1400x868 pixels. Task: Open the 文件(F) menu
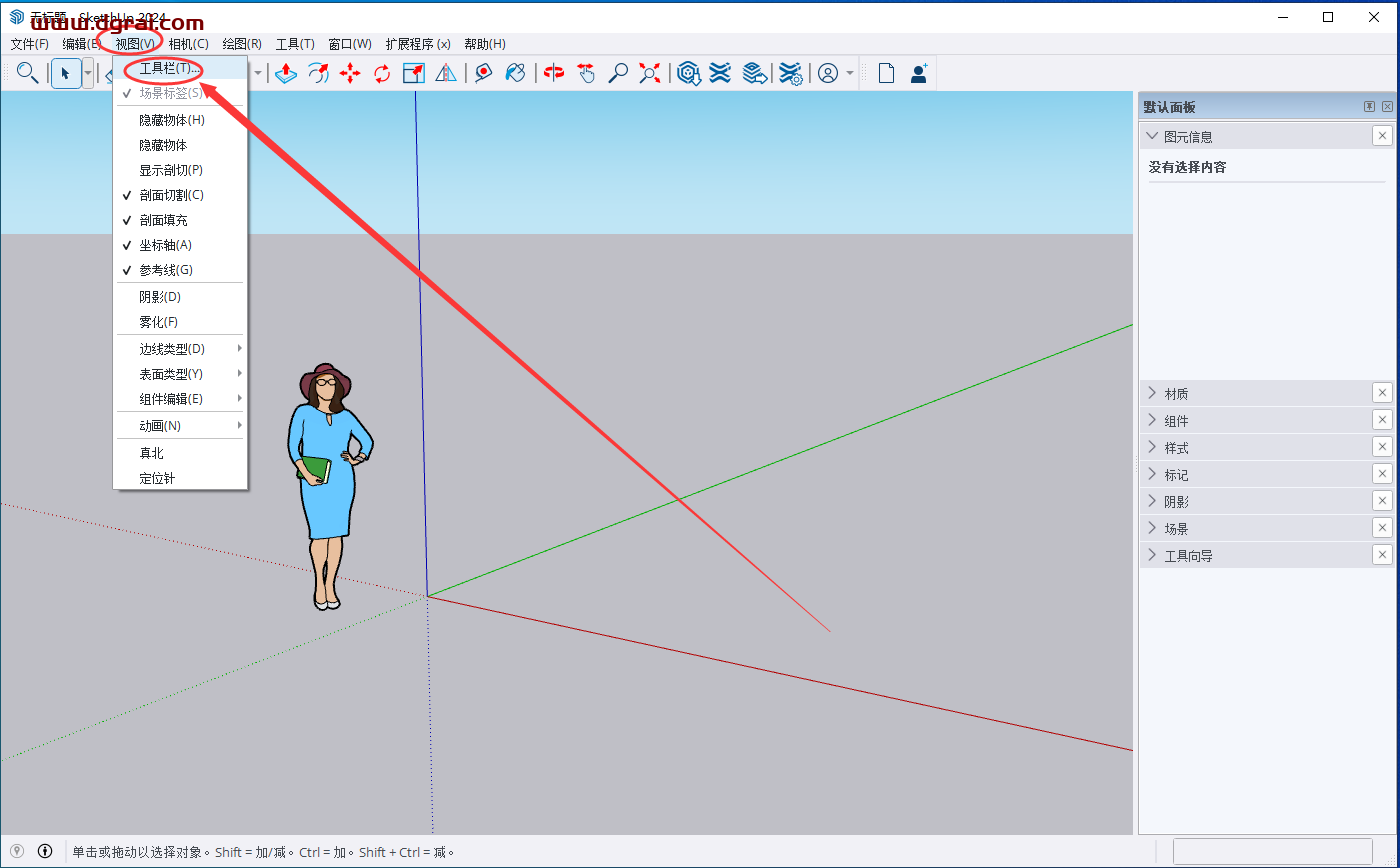[30, 44]
